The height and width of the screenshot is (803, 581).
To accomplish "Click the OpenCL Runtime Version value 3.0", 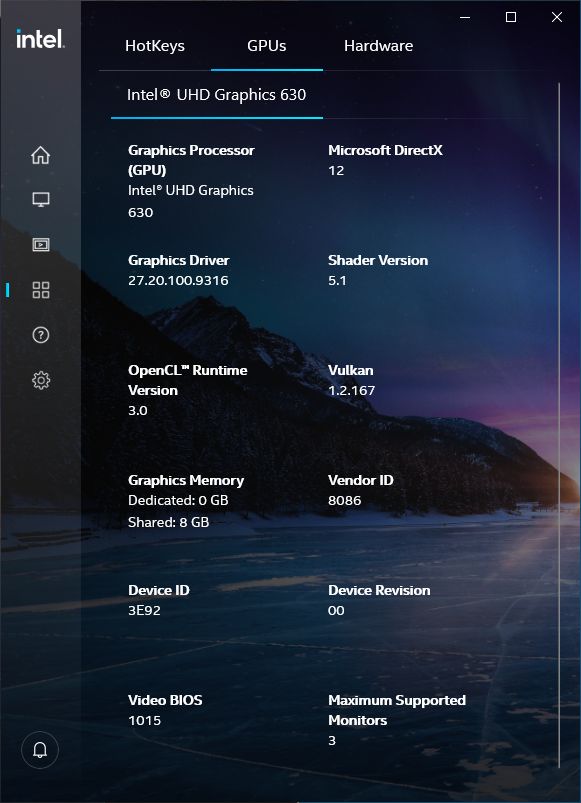I will 138,411.
